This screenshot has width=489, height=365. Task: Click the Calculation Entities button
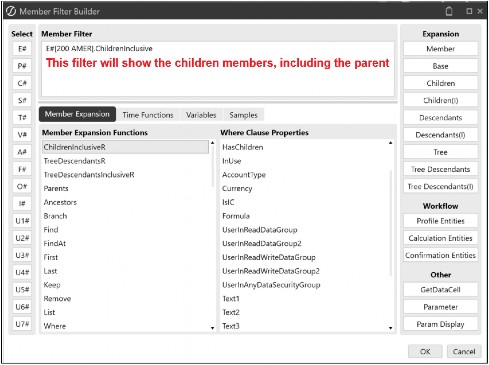point(440,238)
